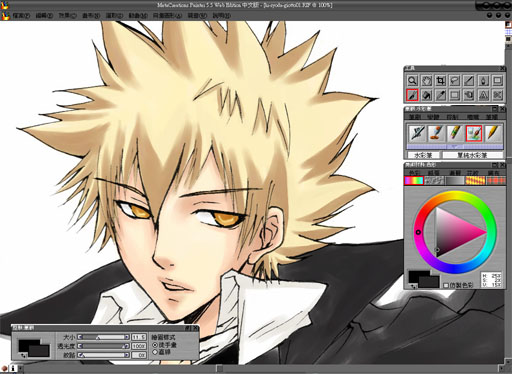Screen dimensions: 512x374
Task: Collapse the brushes panel with its roll-up button
Action: (x=496, y=109)
